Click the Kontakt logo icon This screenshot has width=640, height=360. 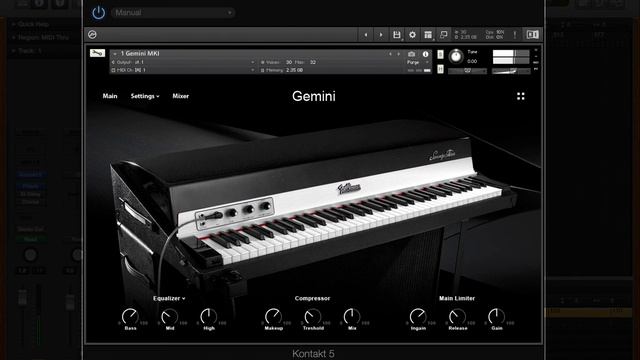pyautogui.click(x=92, y=35)
